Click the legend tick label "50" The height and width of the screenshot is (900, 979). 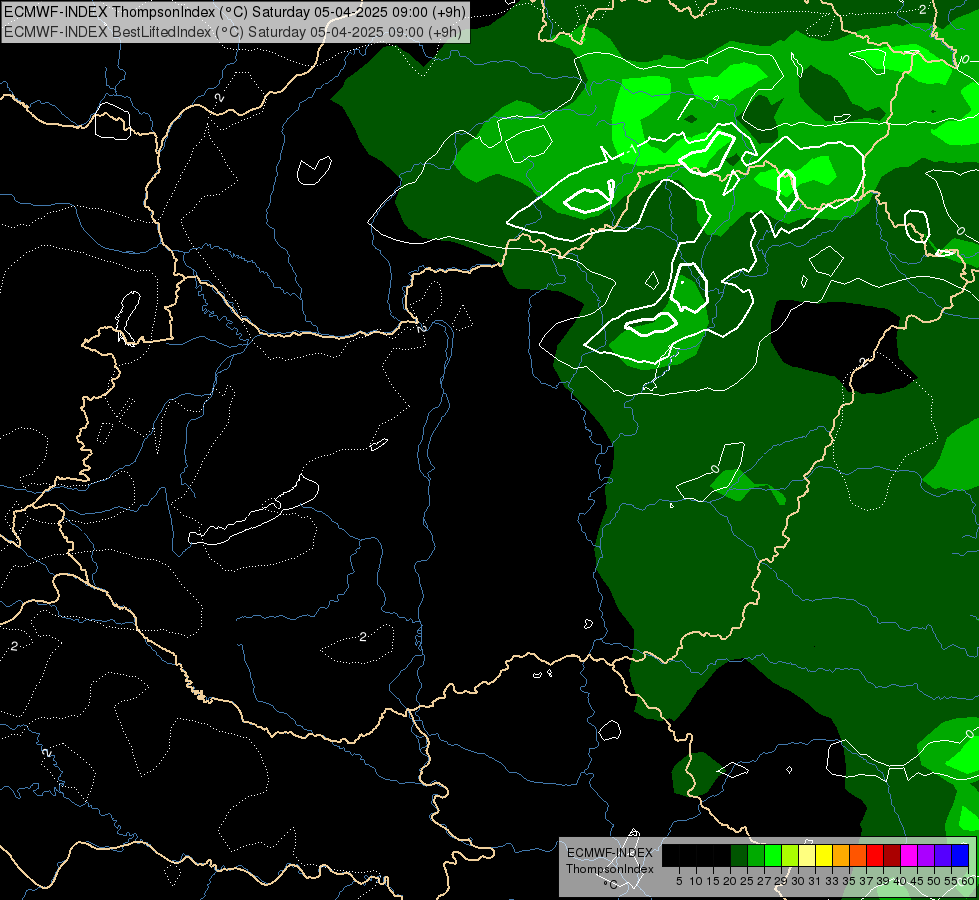(935, 881)
